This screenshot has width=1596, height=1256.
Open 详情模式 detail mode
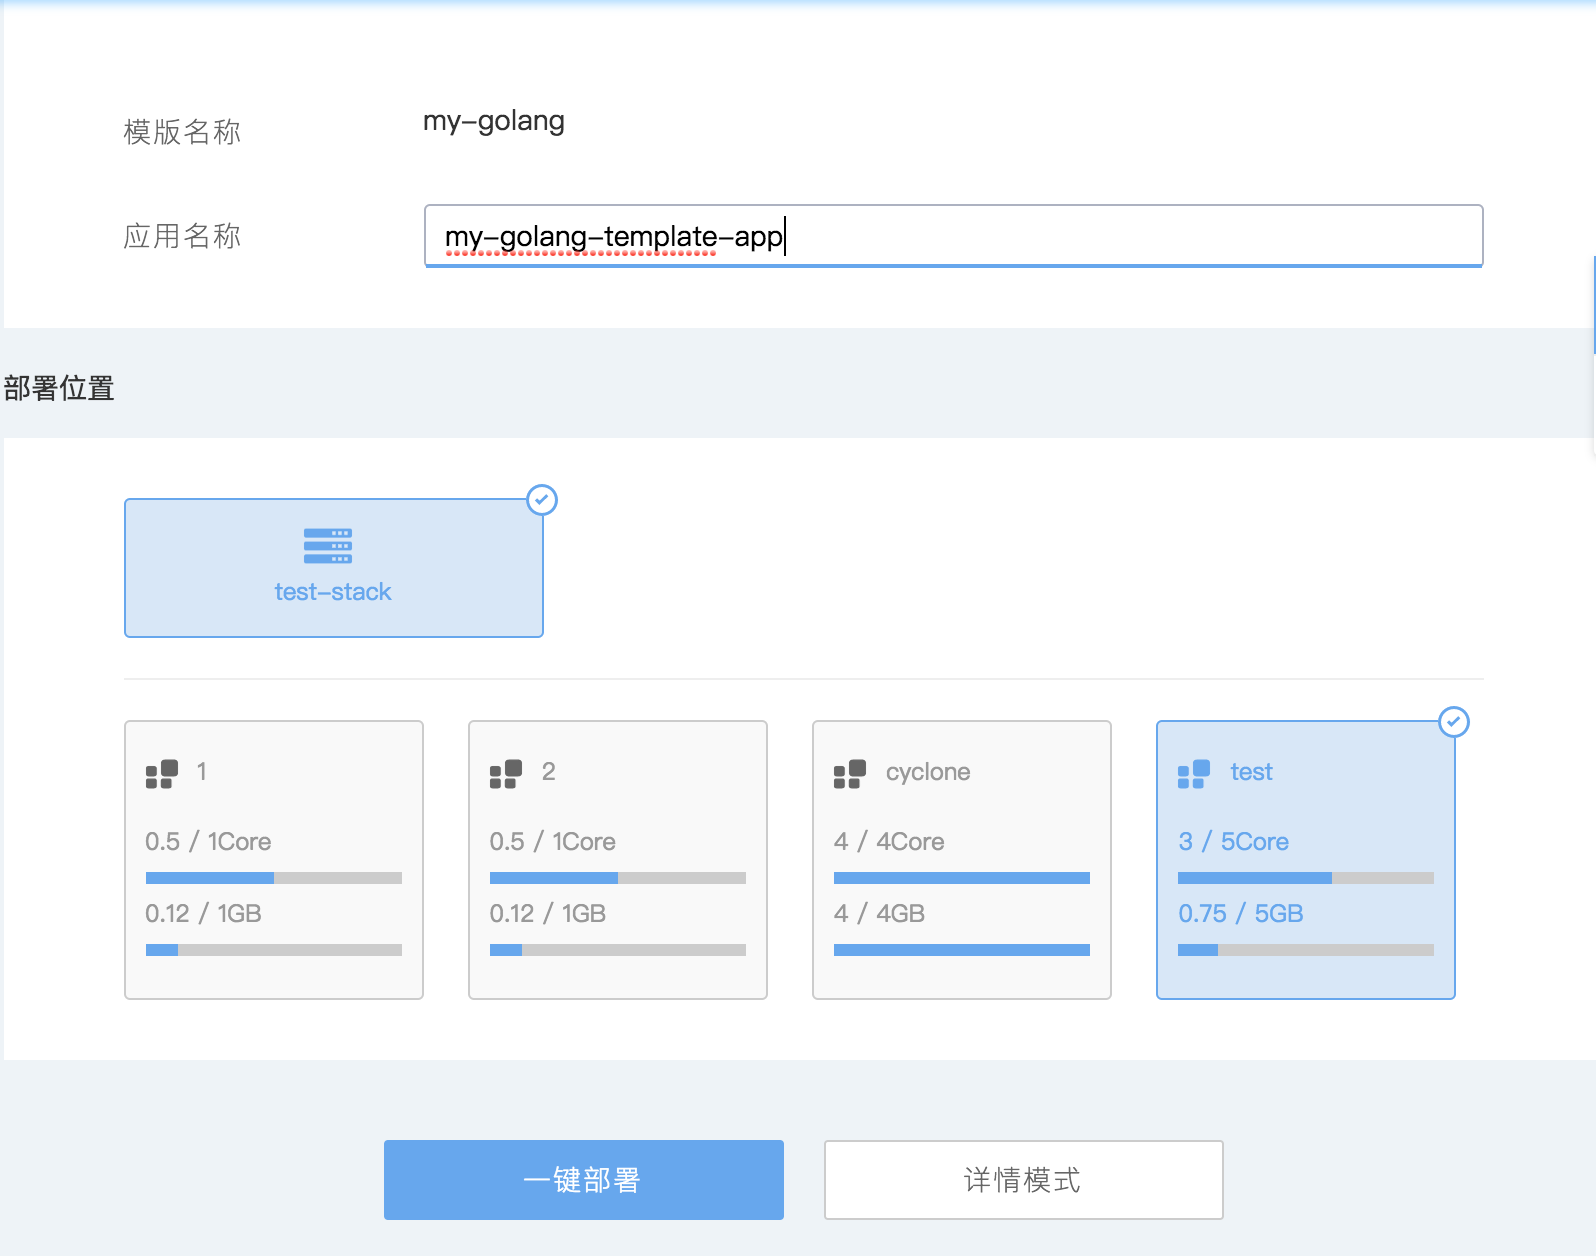(x=1023, y=1180)
